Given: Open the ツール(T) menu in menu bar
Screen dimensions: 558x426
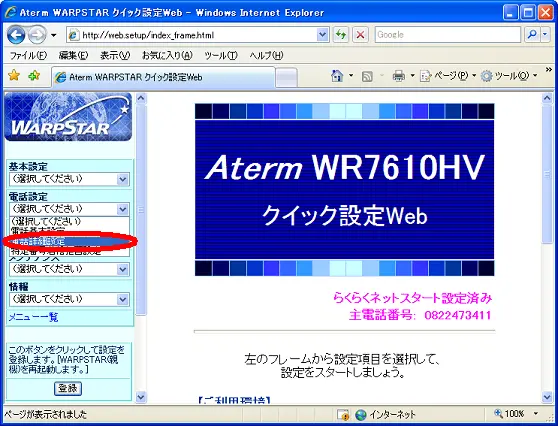Looking at the screenshot, I should pyautogui.click(x=221, y=56).
